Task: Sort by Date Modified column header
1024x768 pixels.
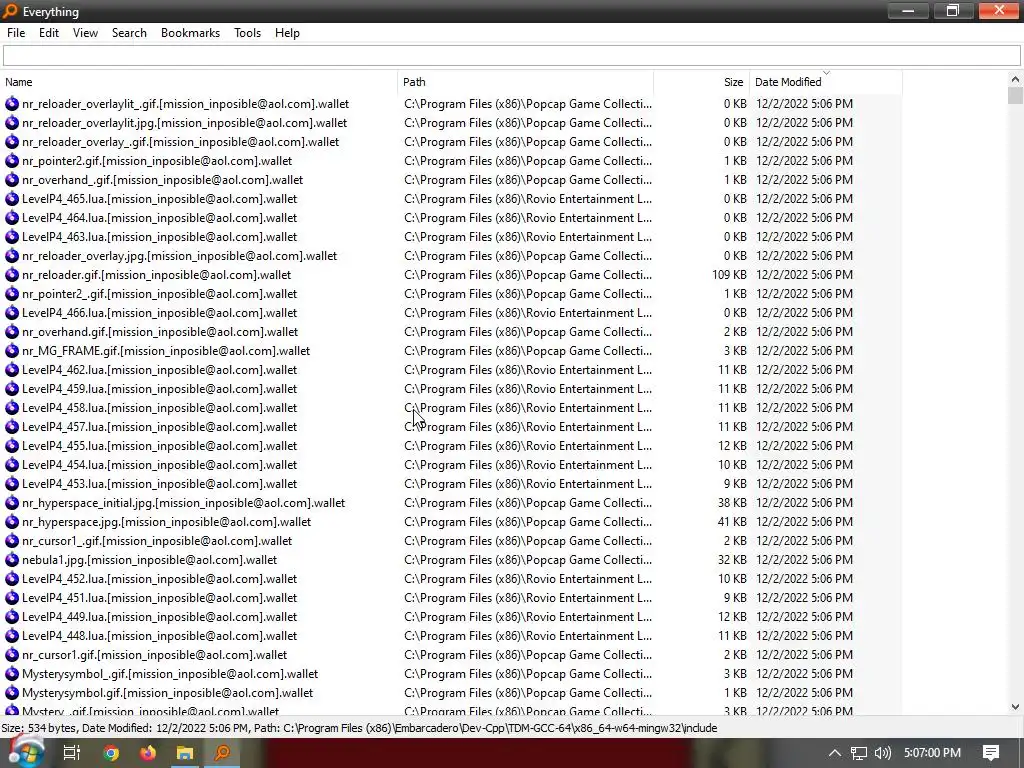Action: (825, 82)
